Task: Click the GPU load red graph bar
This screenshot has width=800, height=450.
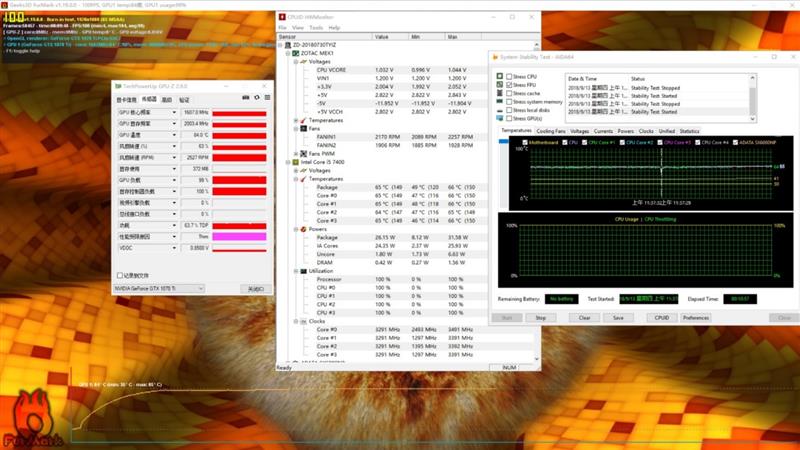Action: click(x=239, y=180)
